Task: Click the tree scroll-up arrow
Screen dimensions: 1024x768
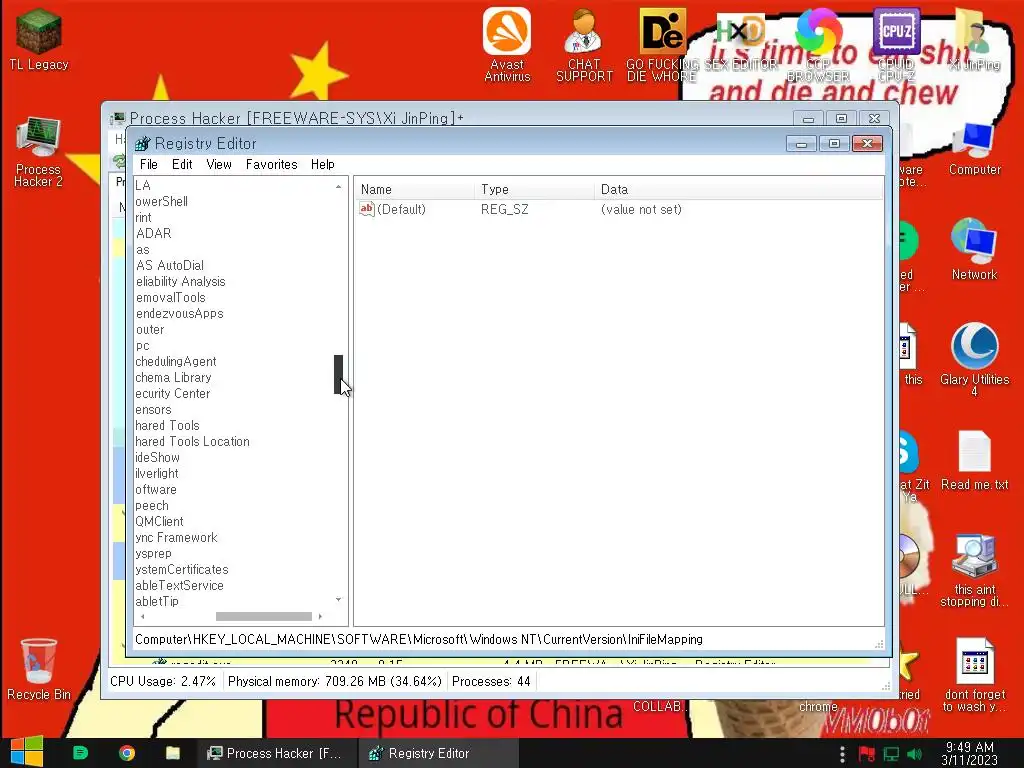Action: point(338,187)
